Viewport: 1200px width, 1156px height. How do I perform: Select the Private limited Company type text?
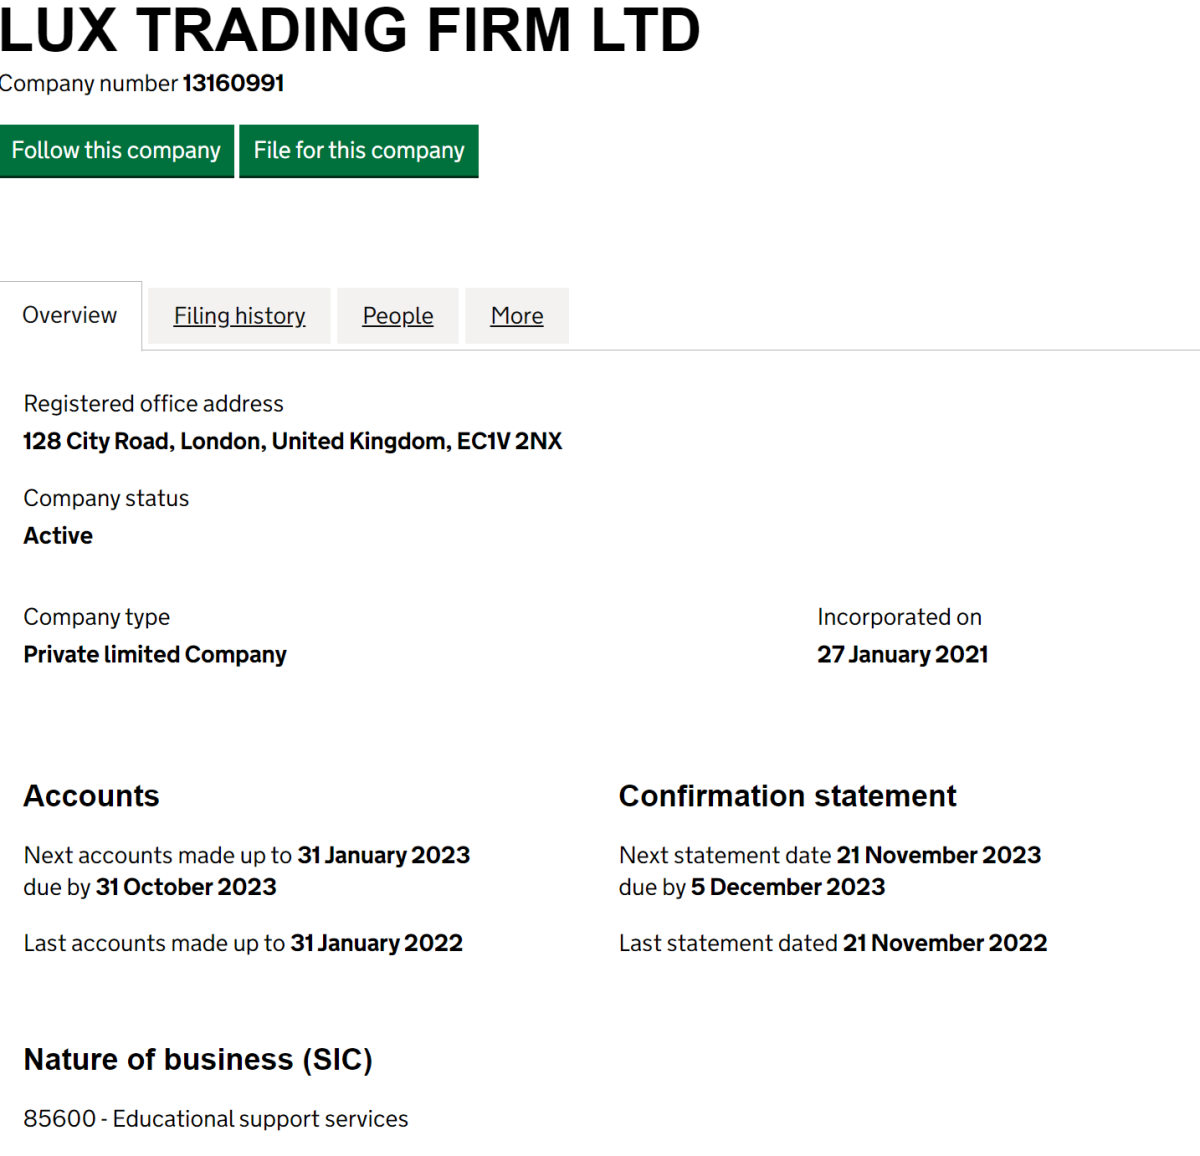pyautogui.click(x=155, y=654)
